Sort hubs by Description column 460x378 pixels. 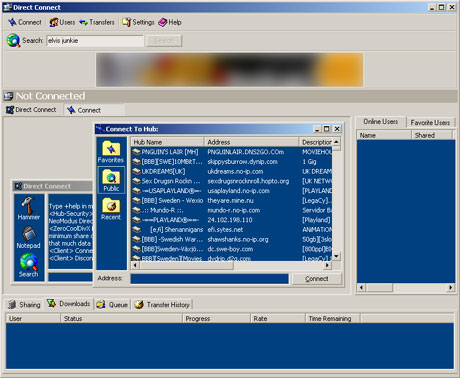(x=315, y=142)
